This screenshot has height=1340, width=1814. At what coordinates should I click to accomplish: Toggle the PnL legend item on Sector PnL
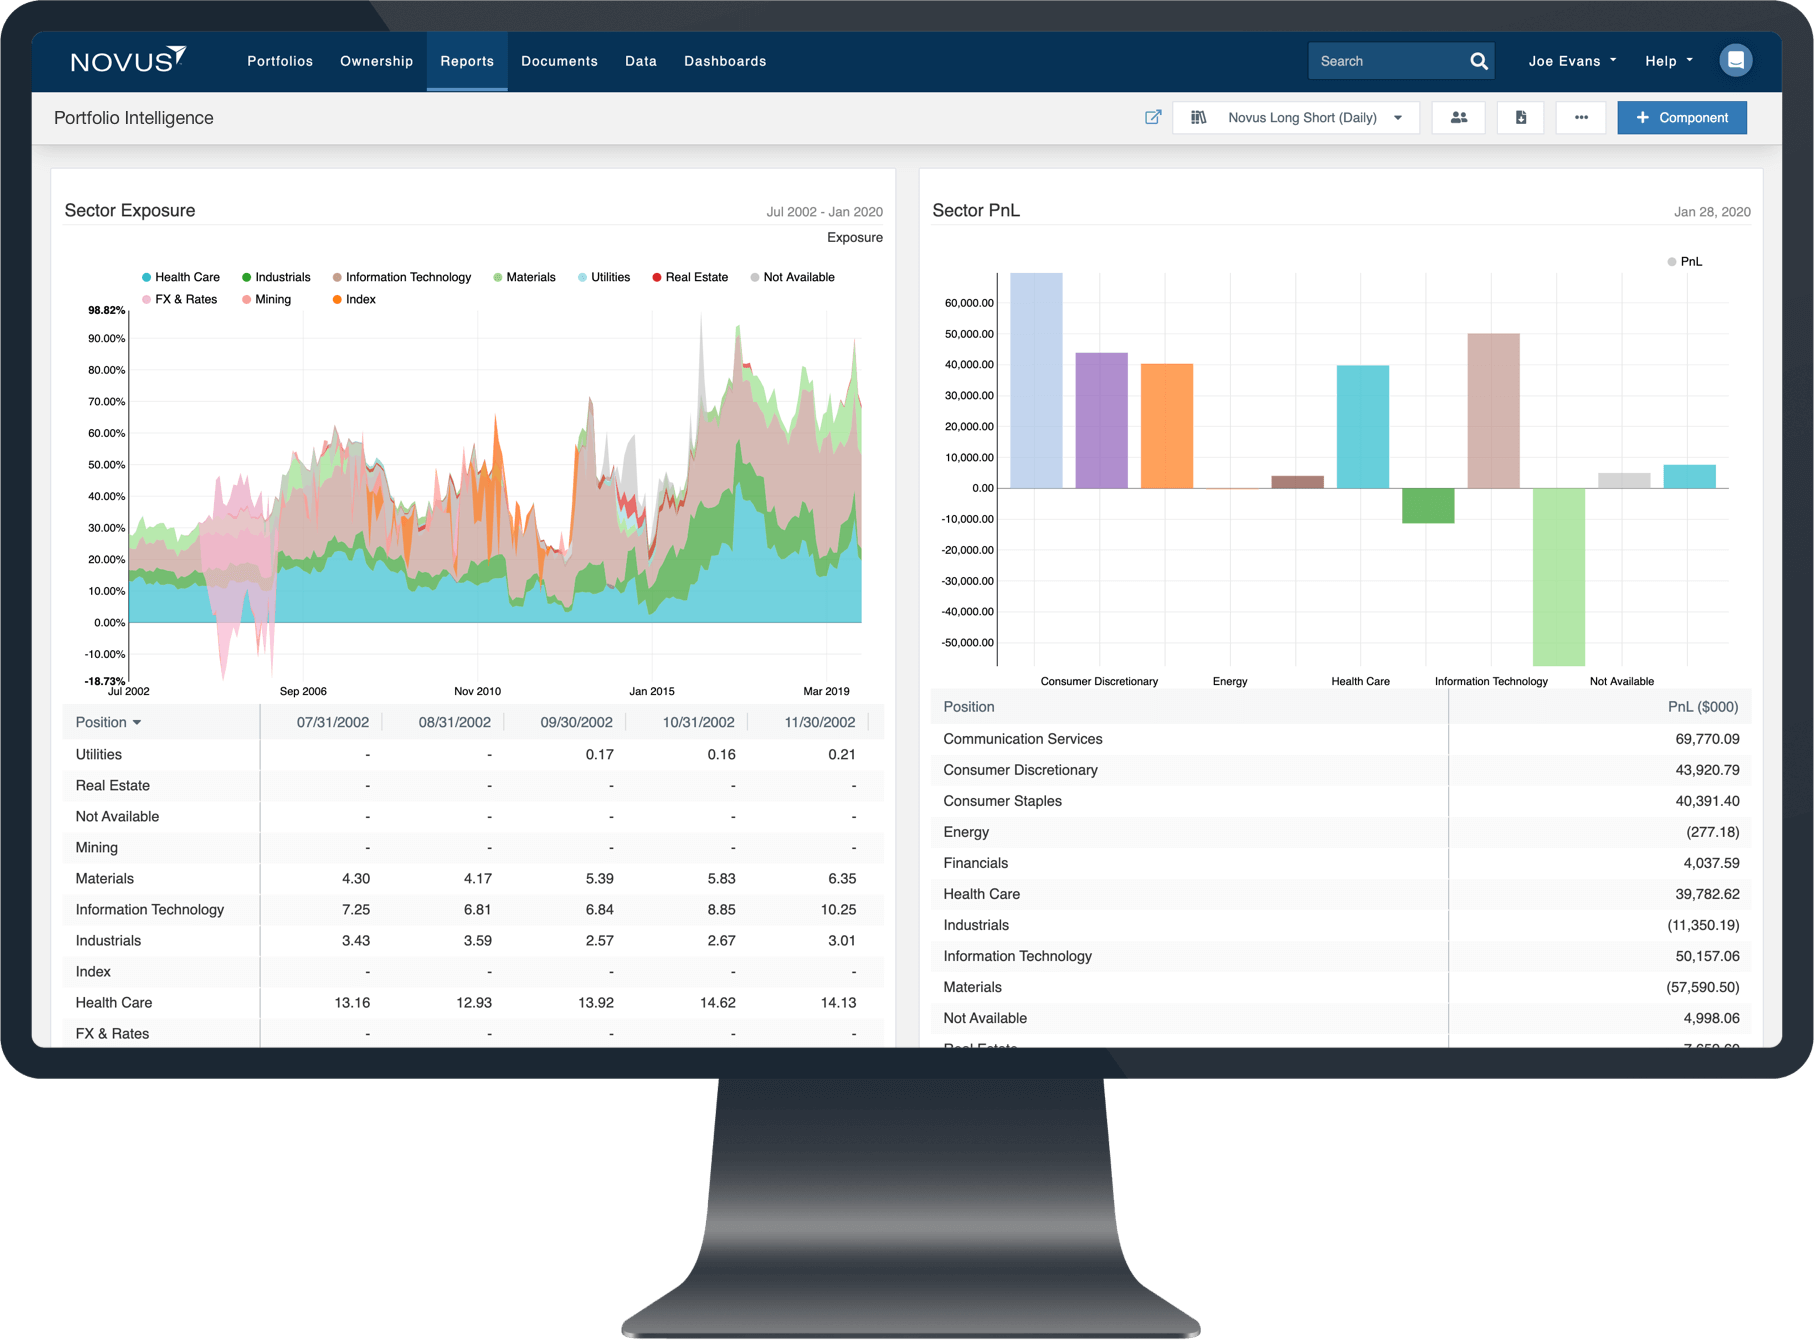point(1687,261)
